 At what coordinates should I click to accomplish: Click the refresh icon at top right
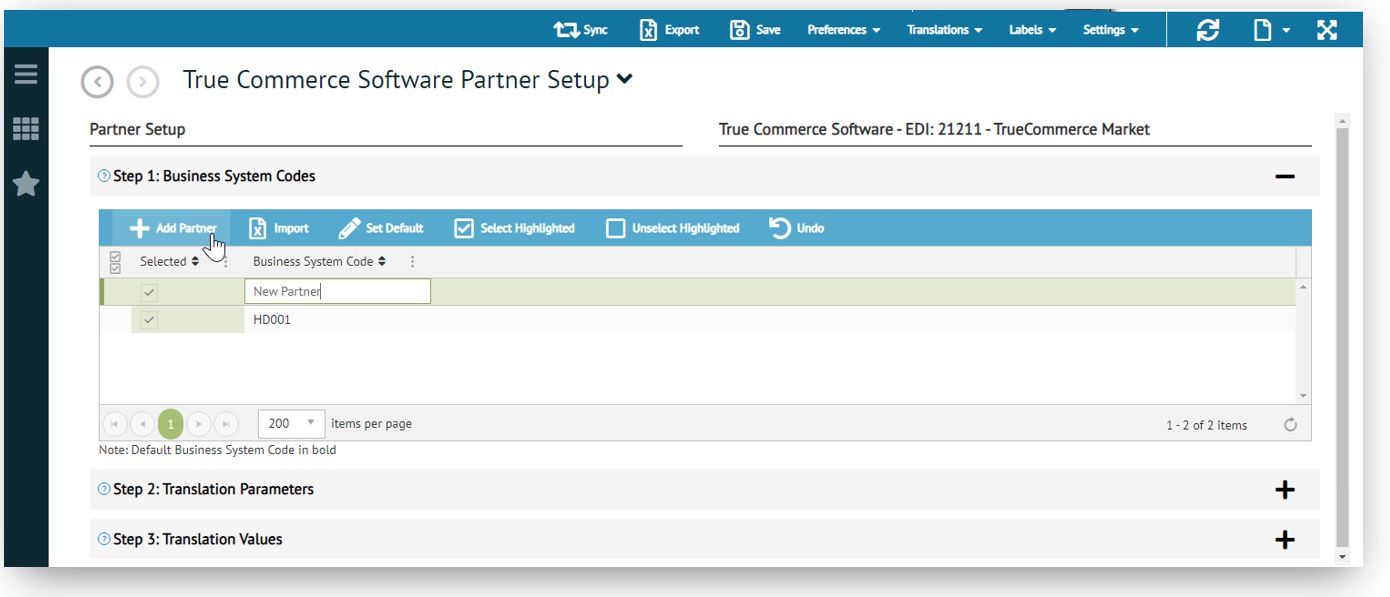tap(1208, 29)
